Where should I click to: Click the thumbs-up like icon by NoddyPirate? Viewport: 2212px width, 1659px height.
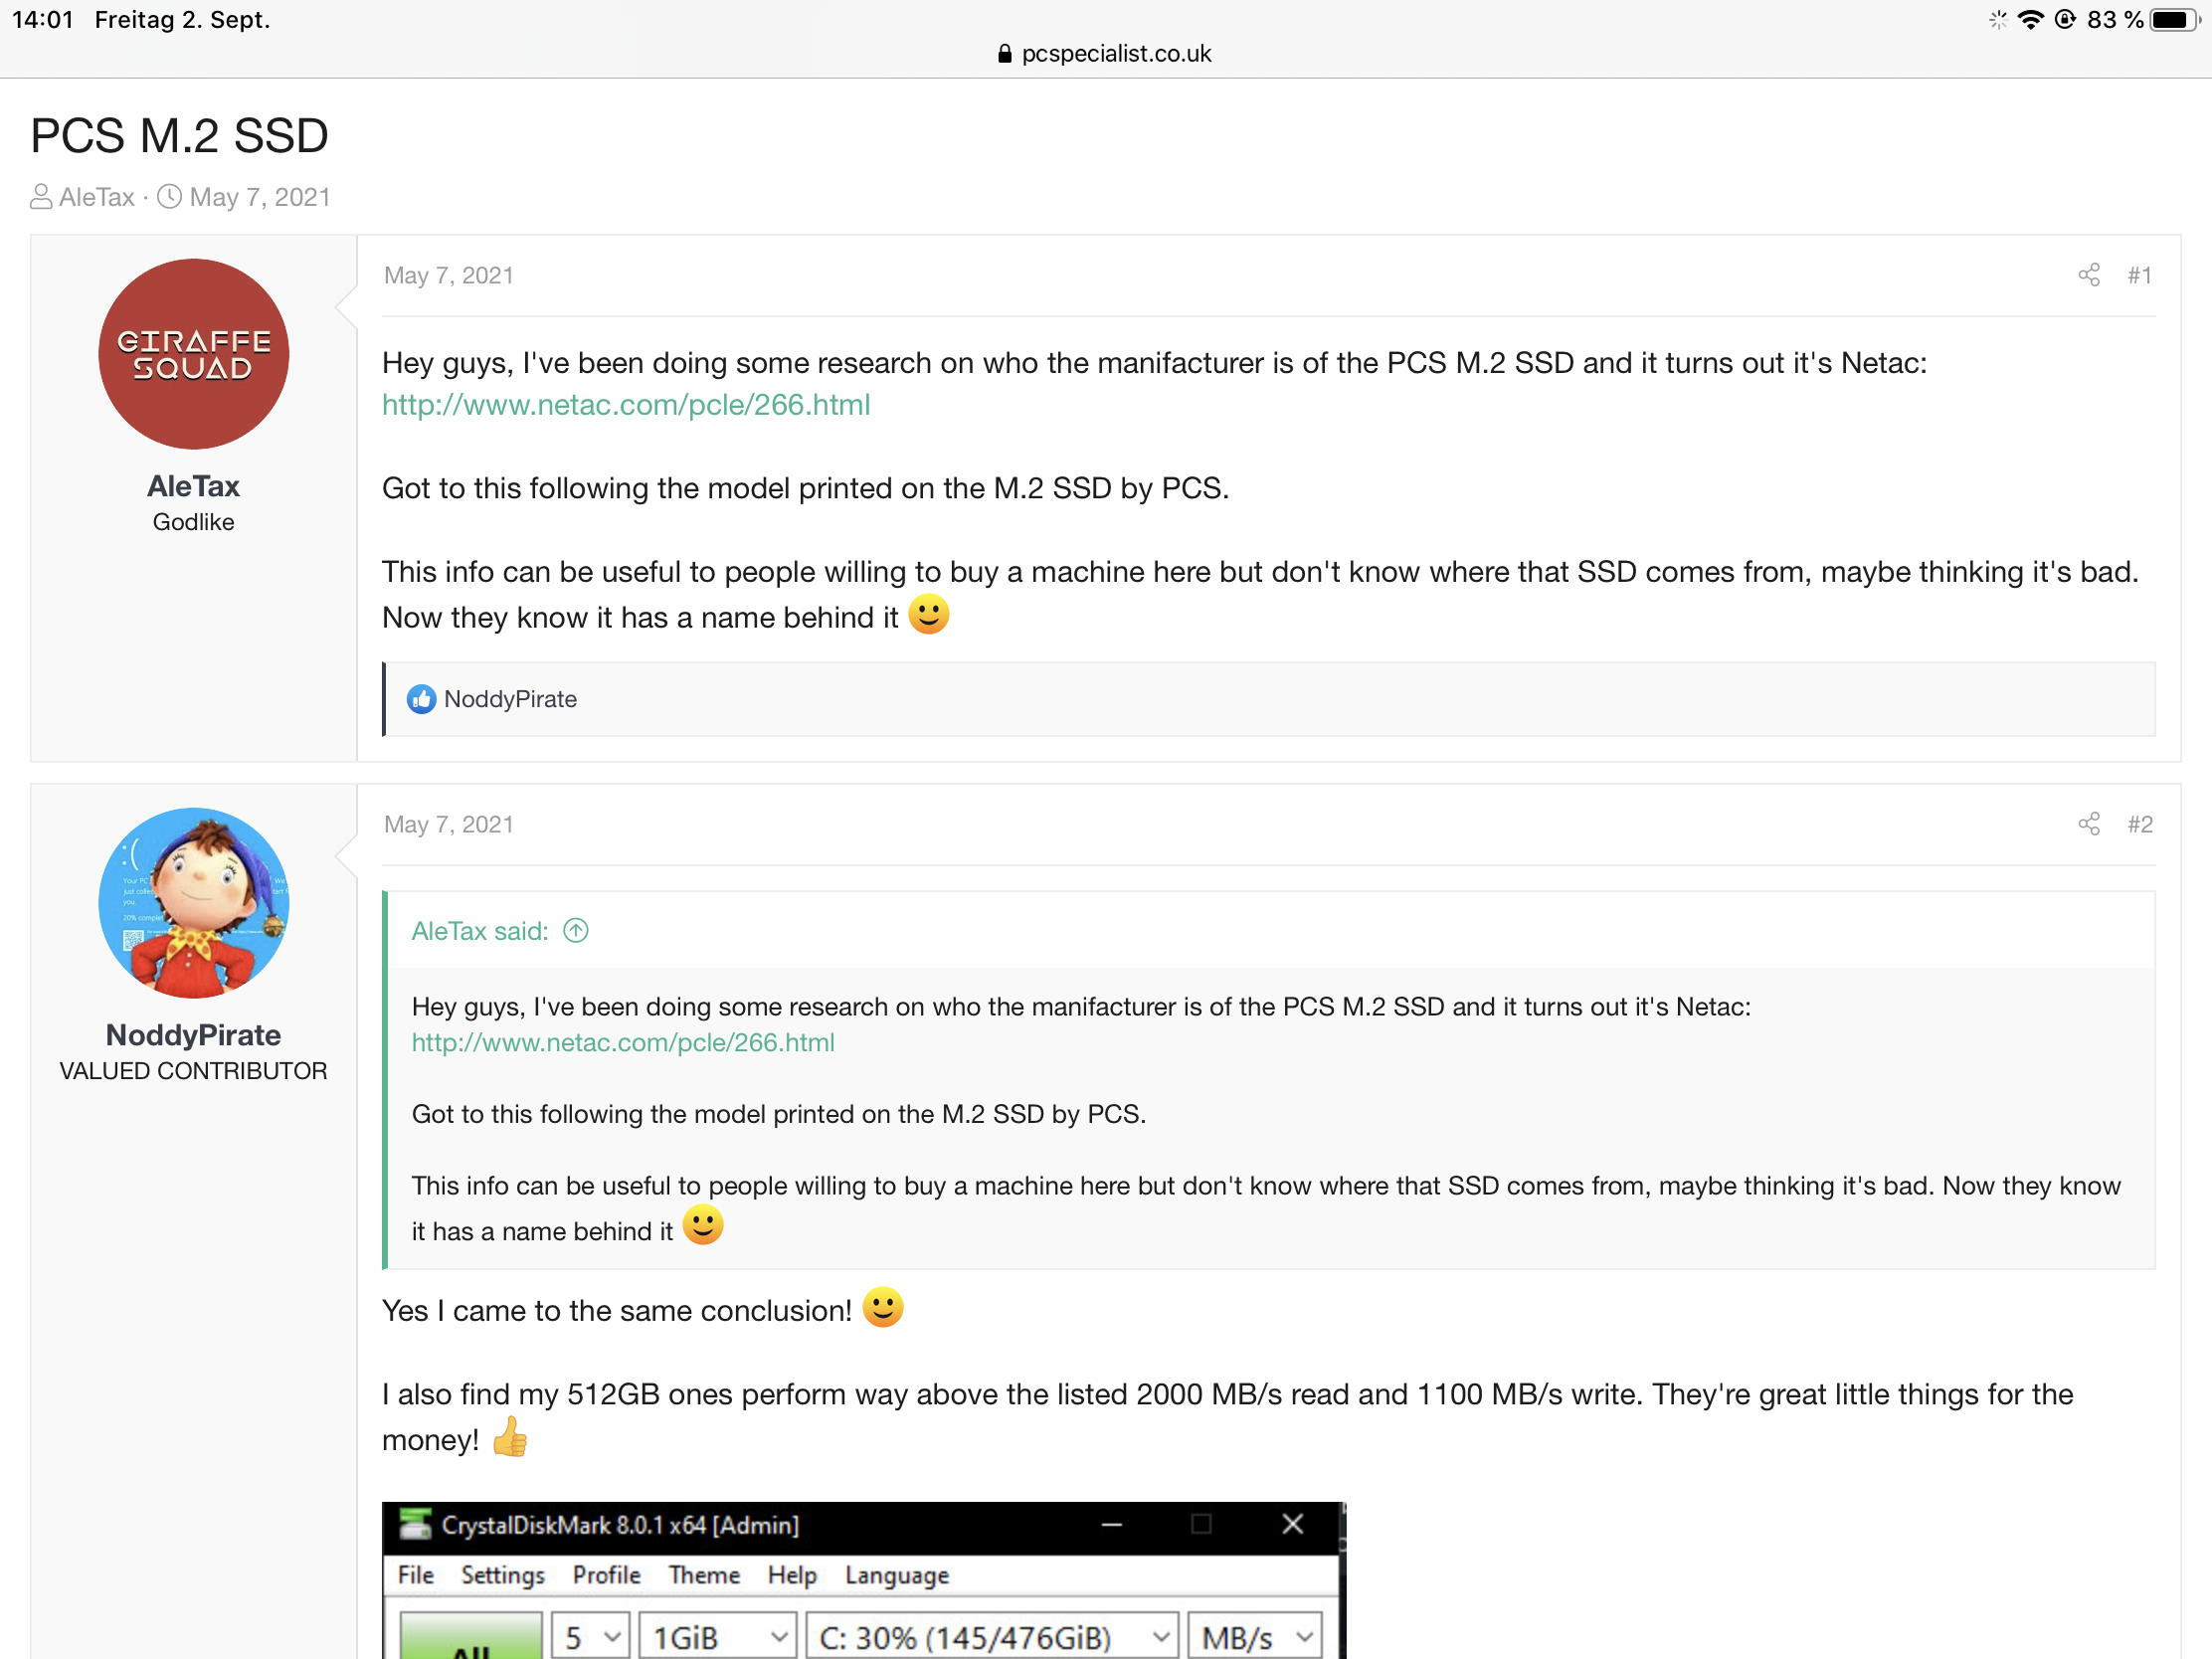click(x=421, y=699)
